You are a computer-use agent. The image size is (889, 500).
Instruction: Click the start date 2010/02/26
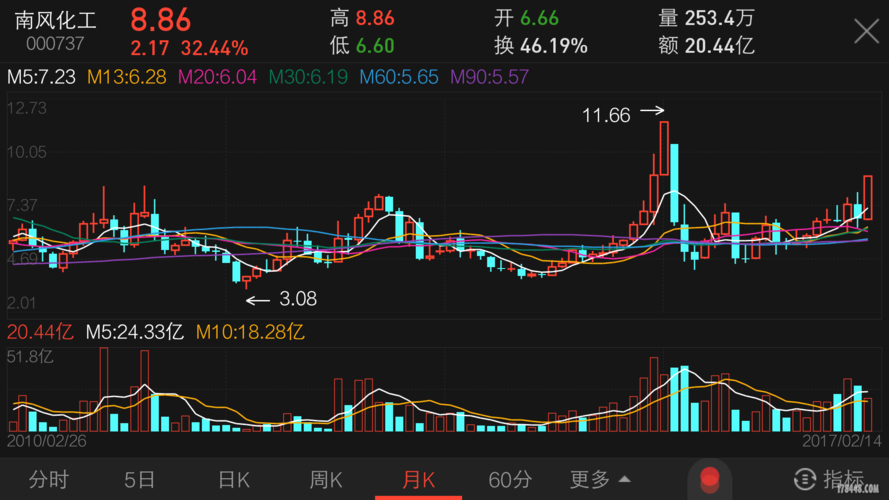[x=46, y=441]
